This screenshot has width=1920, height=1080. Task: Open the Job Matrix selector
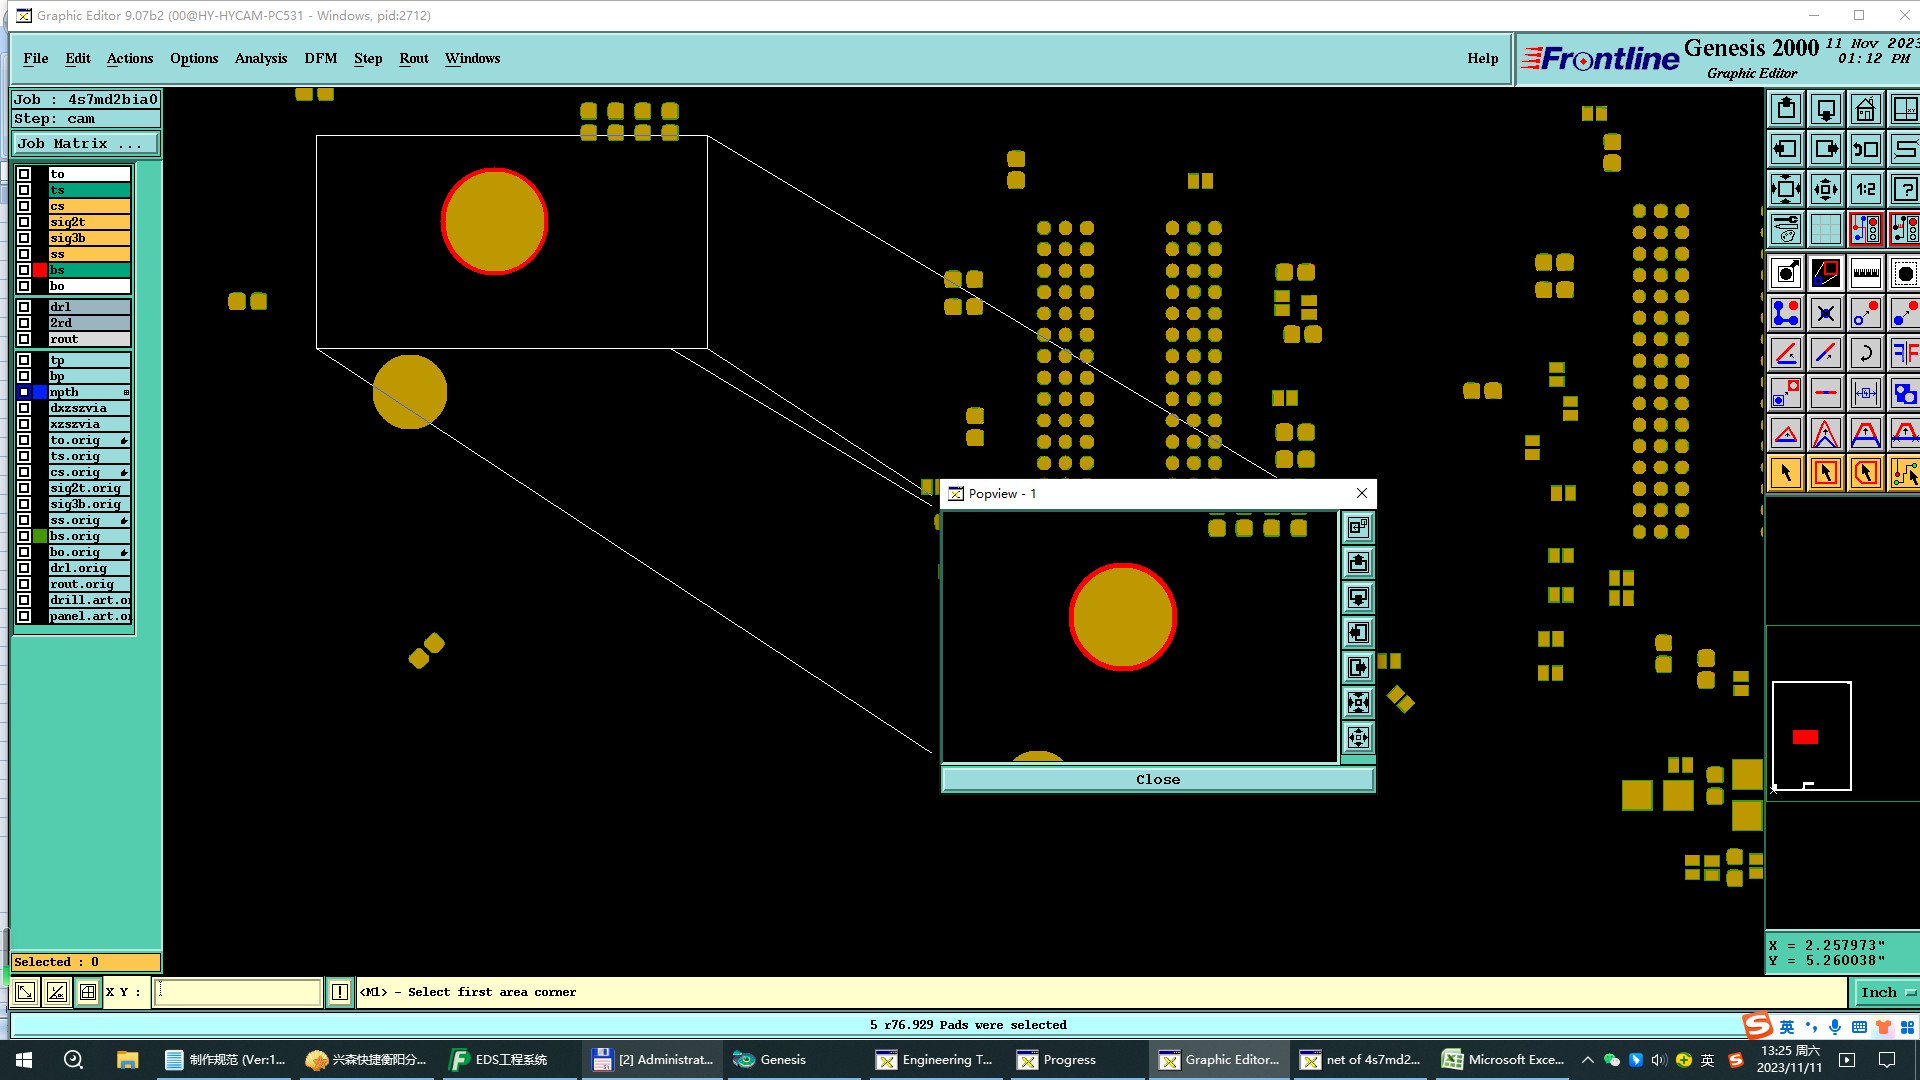[x=85, y=144]
